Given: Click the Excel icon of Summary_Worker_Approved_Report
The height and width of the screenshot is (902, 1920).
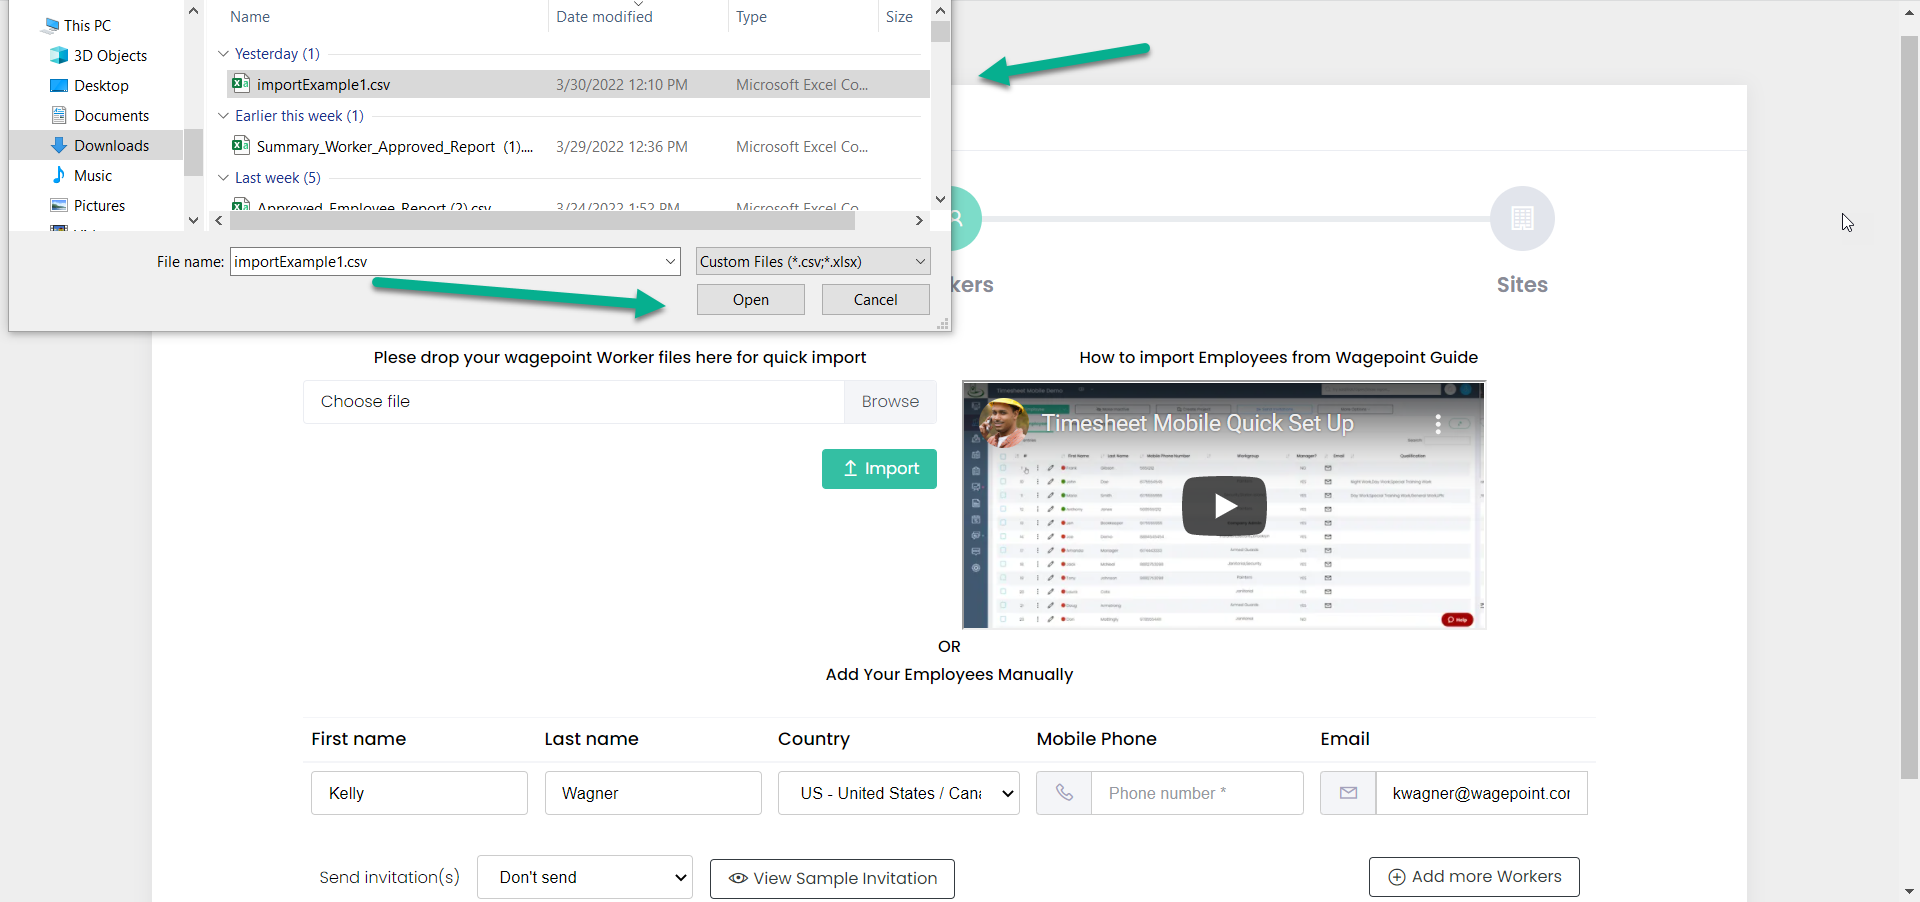Looking at the screenshot, I should pos(240,145).
